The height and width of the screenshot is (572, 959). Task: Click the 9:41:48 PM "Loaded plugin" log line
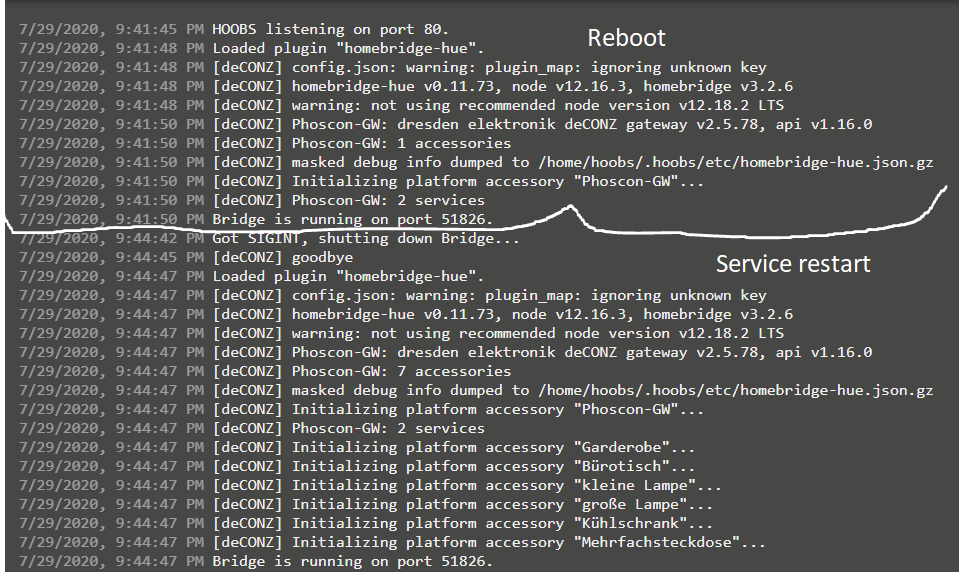pos(348,49)
